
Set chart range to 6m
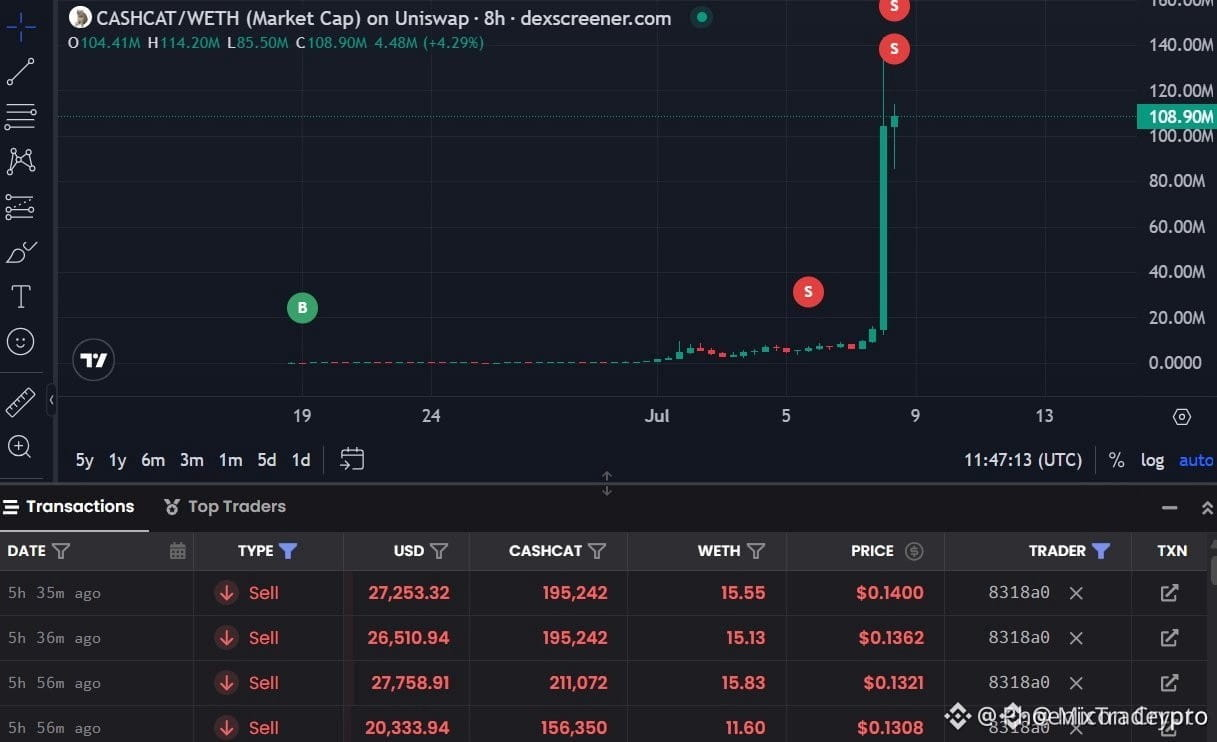(x=153, y=460)
